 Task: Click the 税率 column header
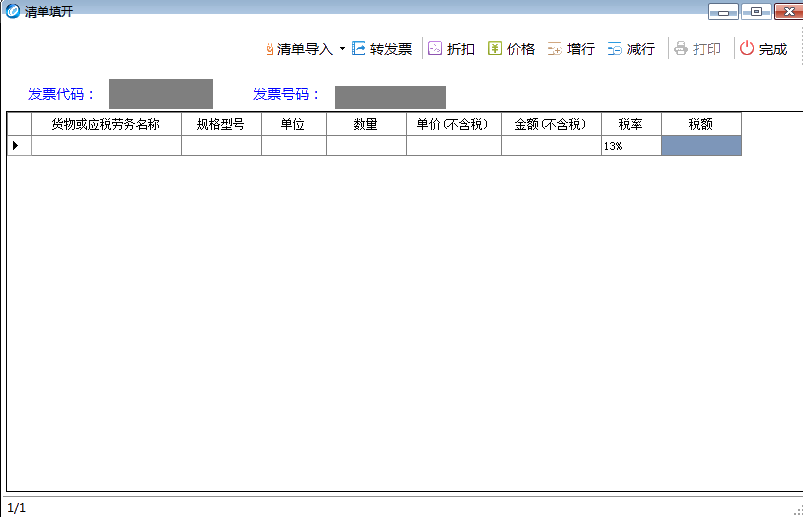[x=631, y=124]
